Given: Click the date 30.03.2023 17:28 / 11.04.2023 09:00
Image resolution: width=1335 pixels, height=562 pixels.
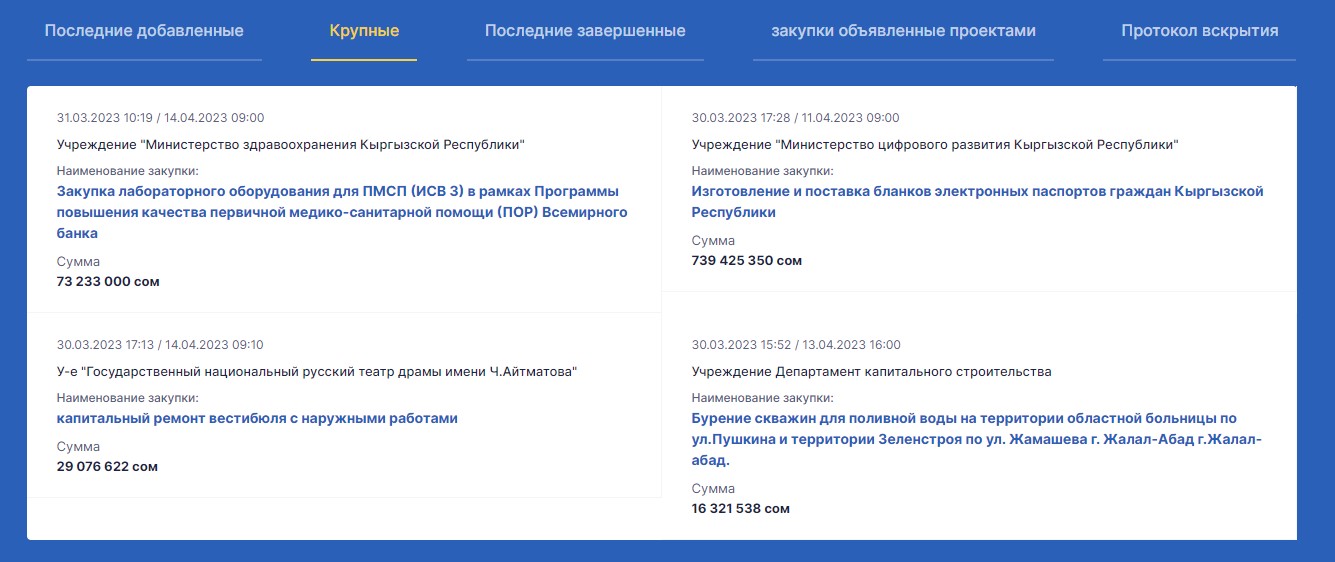Looking at the screenshot, I should coord(796,118).
